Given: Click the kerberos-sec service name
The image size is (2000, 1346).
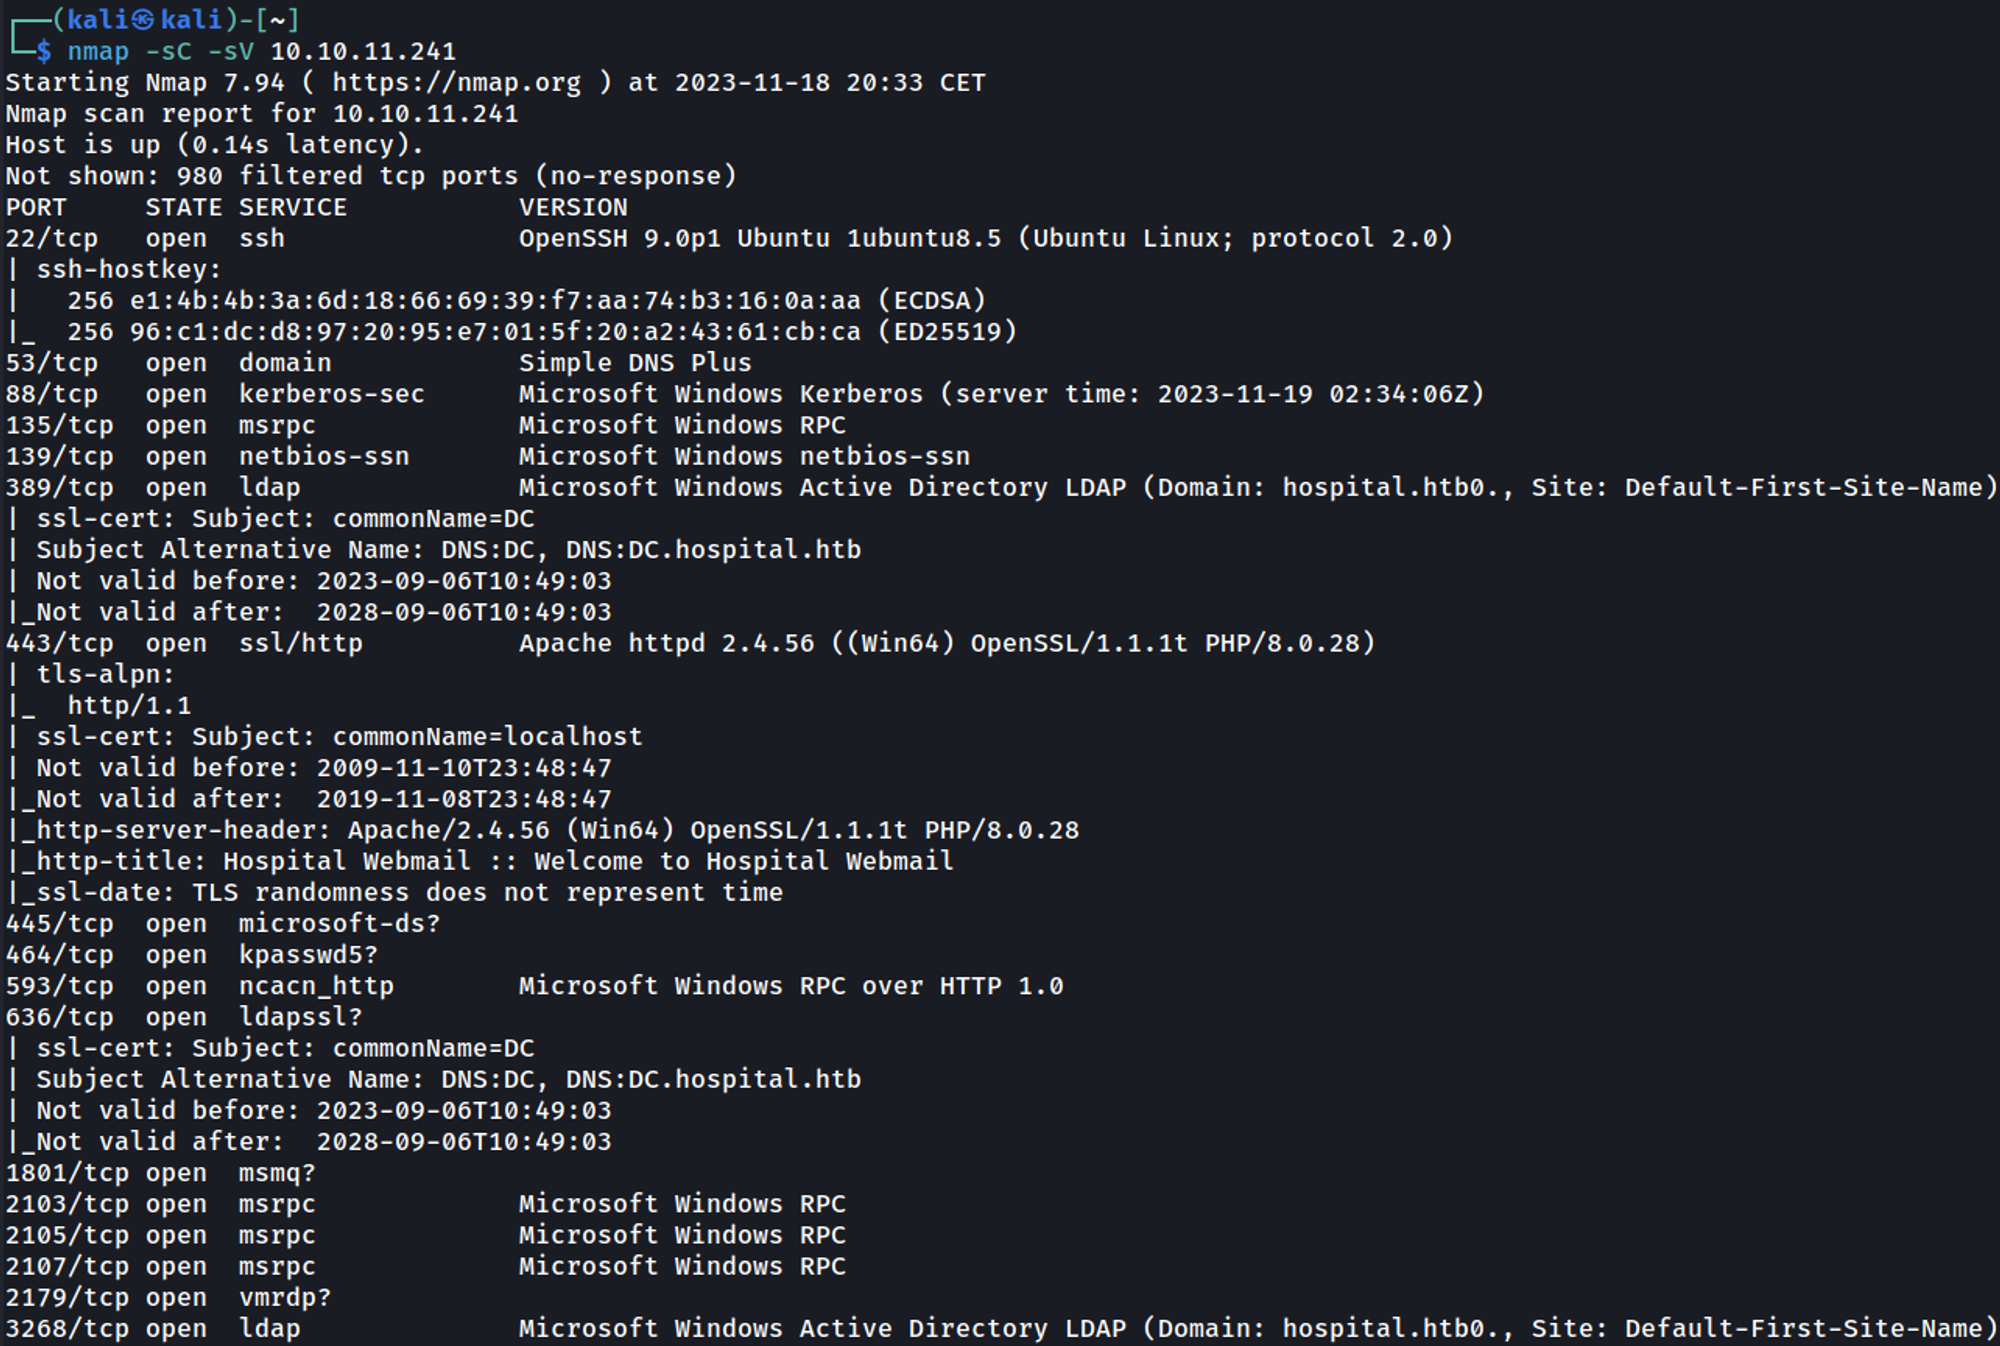Looking at the screenshot, I should coord(331,395).
